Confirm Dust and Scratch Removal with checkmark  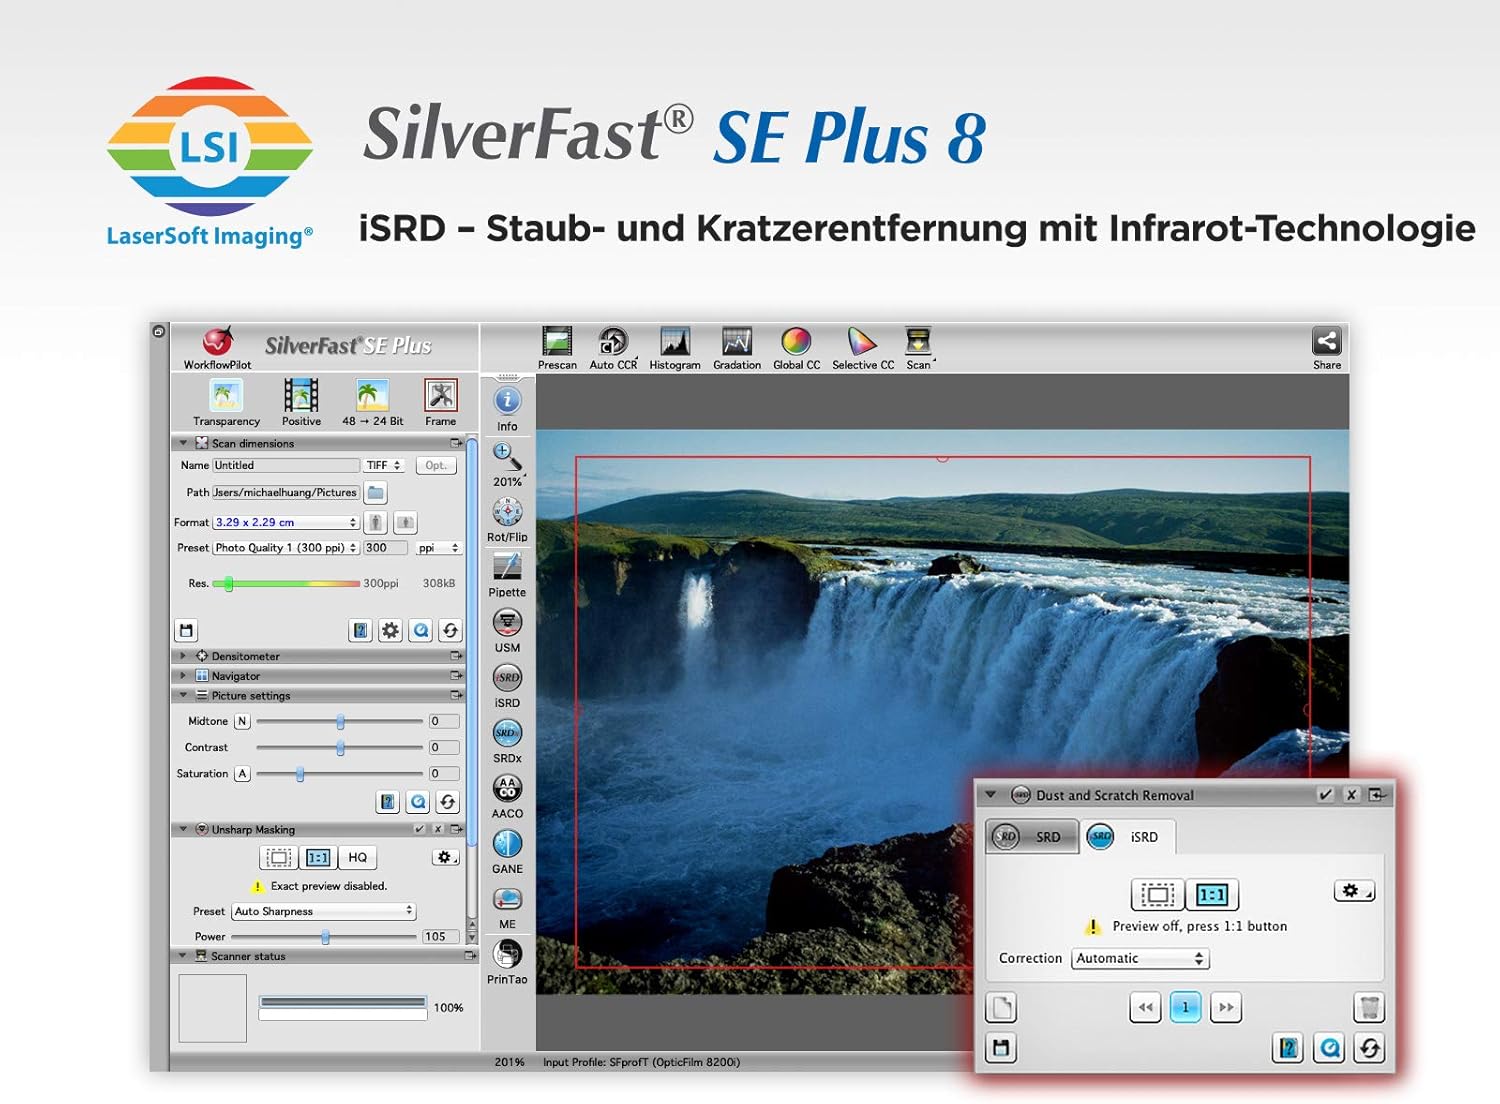1325,795
